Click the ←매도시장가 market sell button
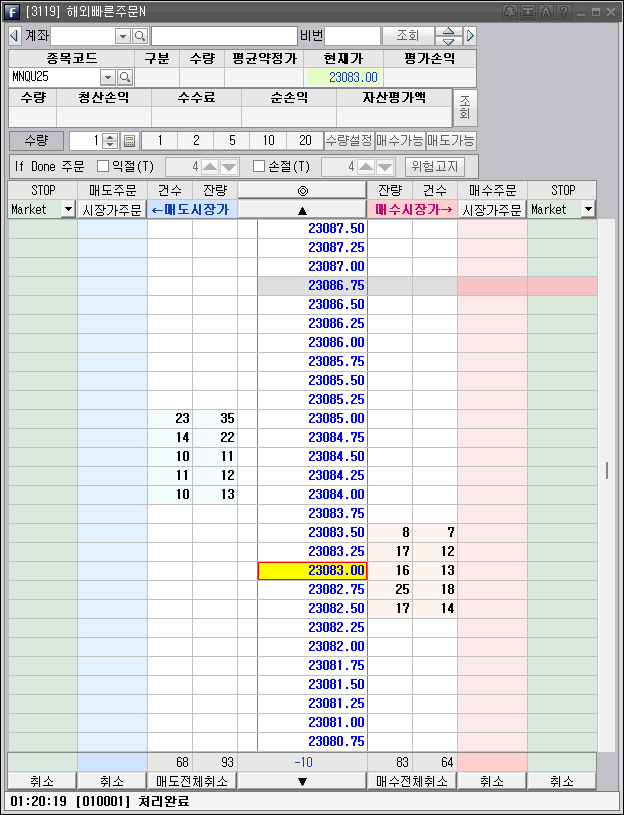Screen dimensions: 624x815 [192, 210]
